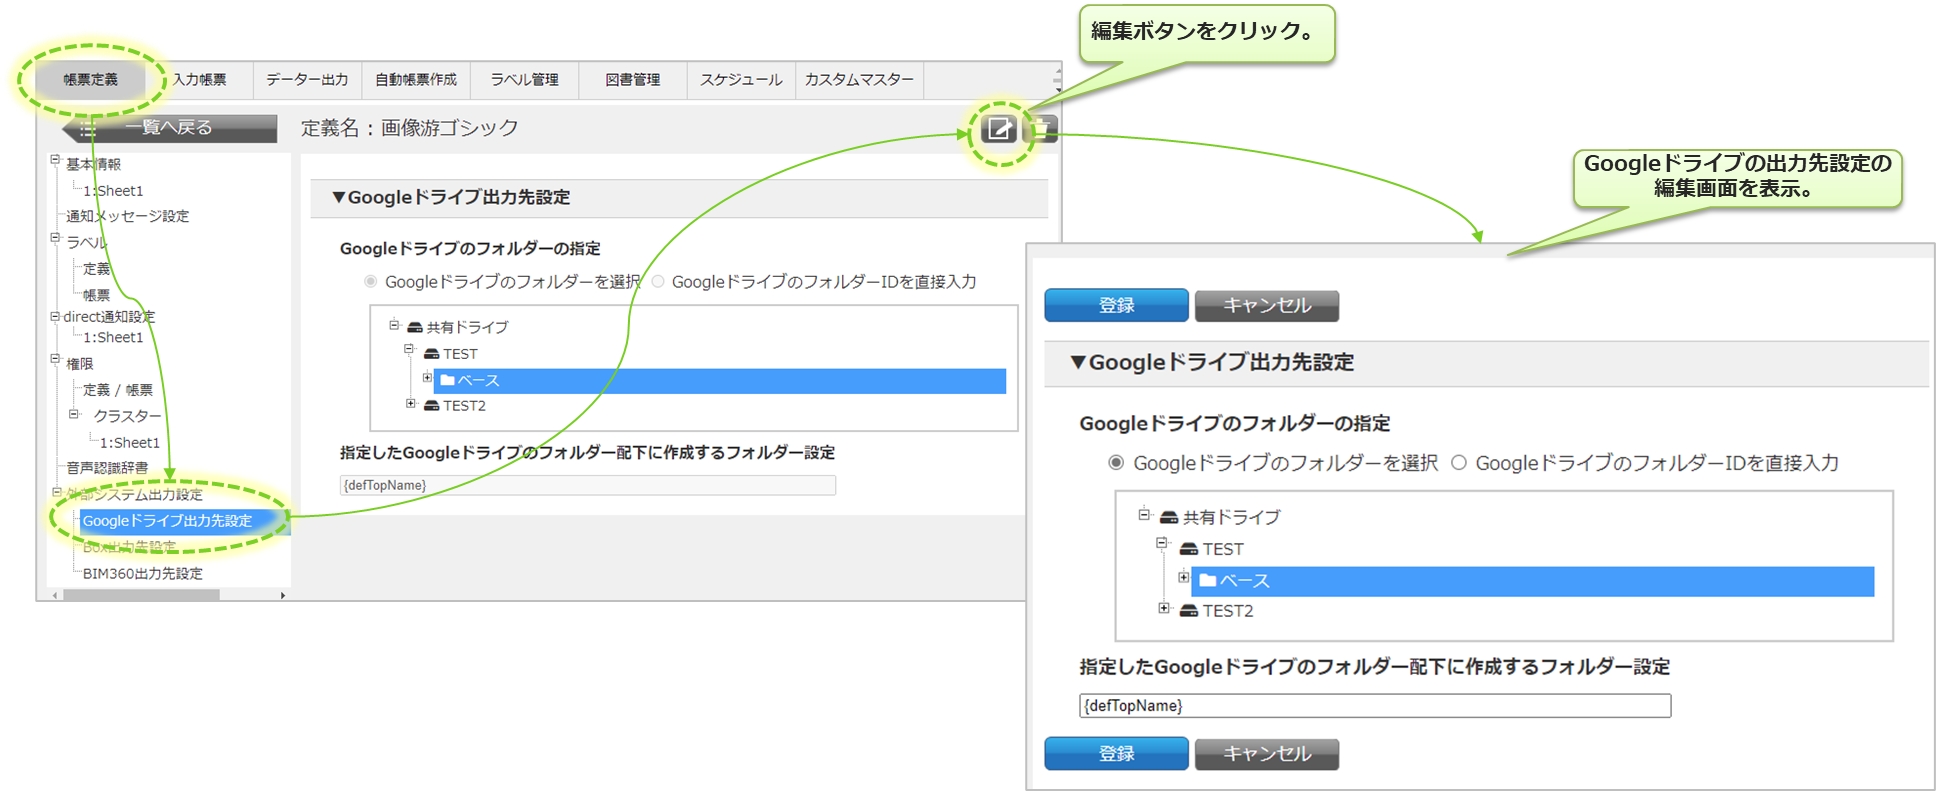Expand ベース folder in edit screen
The height and width of the screenshot is (791, 1936).
pos(1184,577)
